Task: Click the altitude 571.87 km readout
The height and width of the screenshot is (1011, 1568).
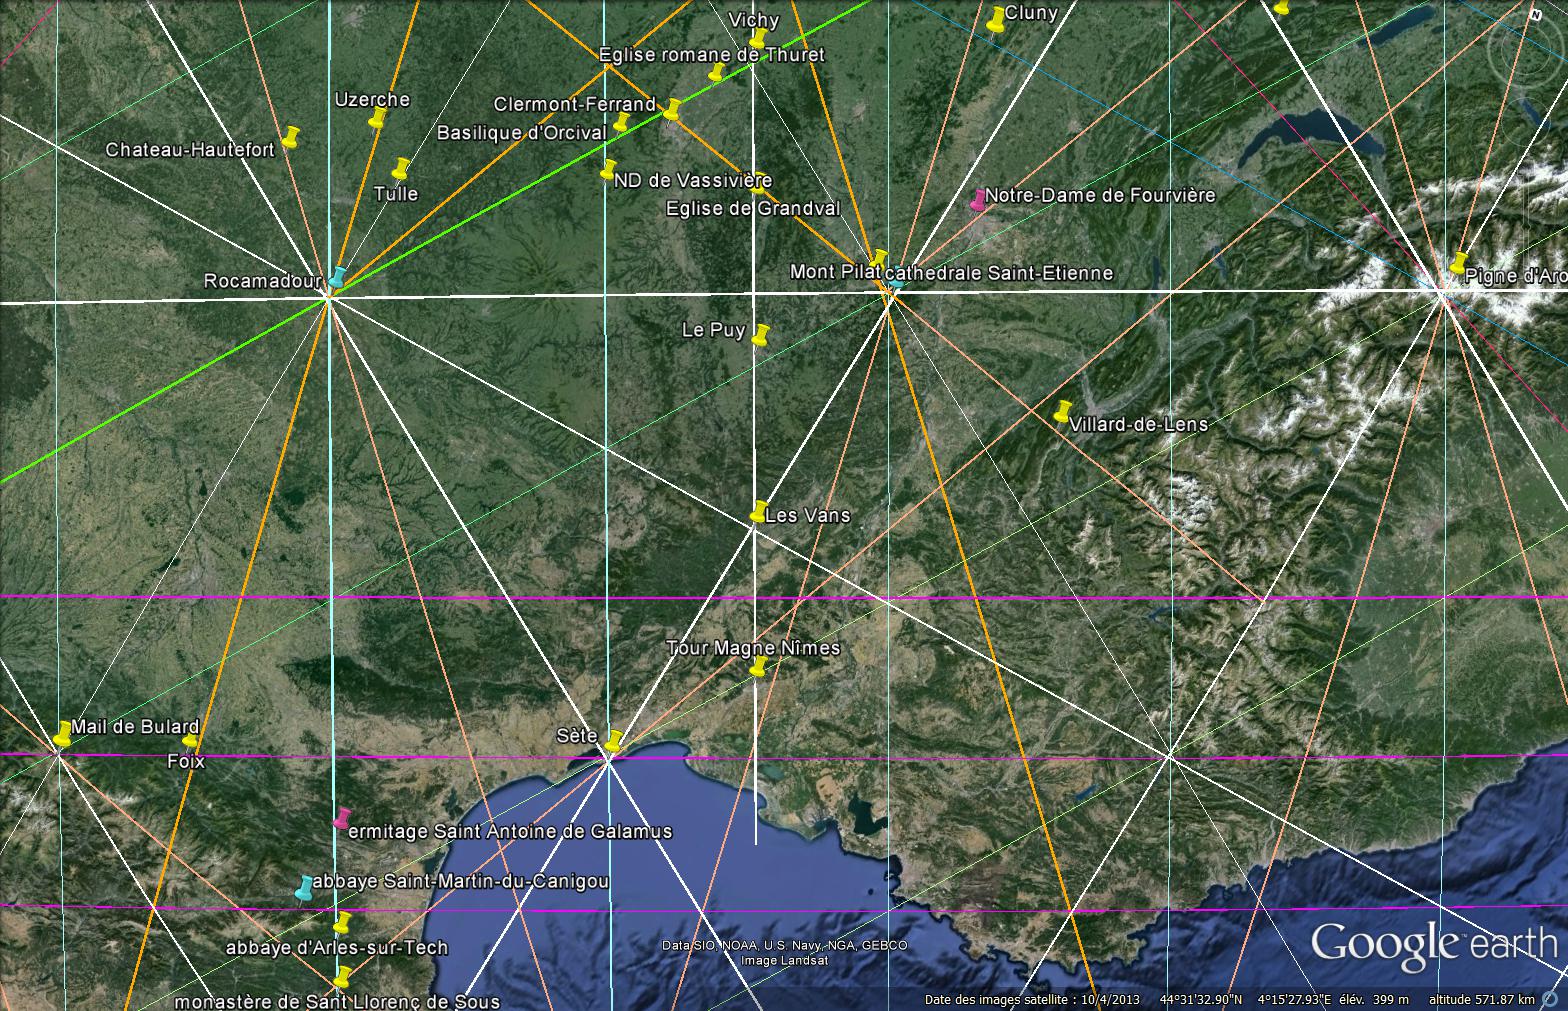Action: (x=1482, y=999)
